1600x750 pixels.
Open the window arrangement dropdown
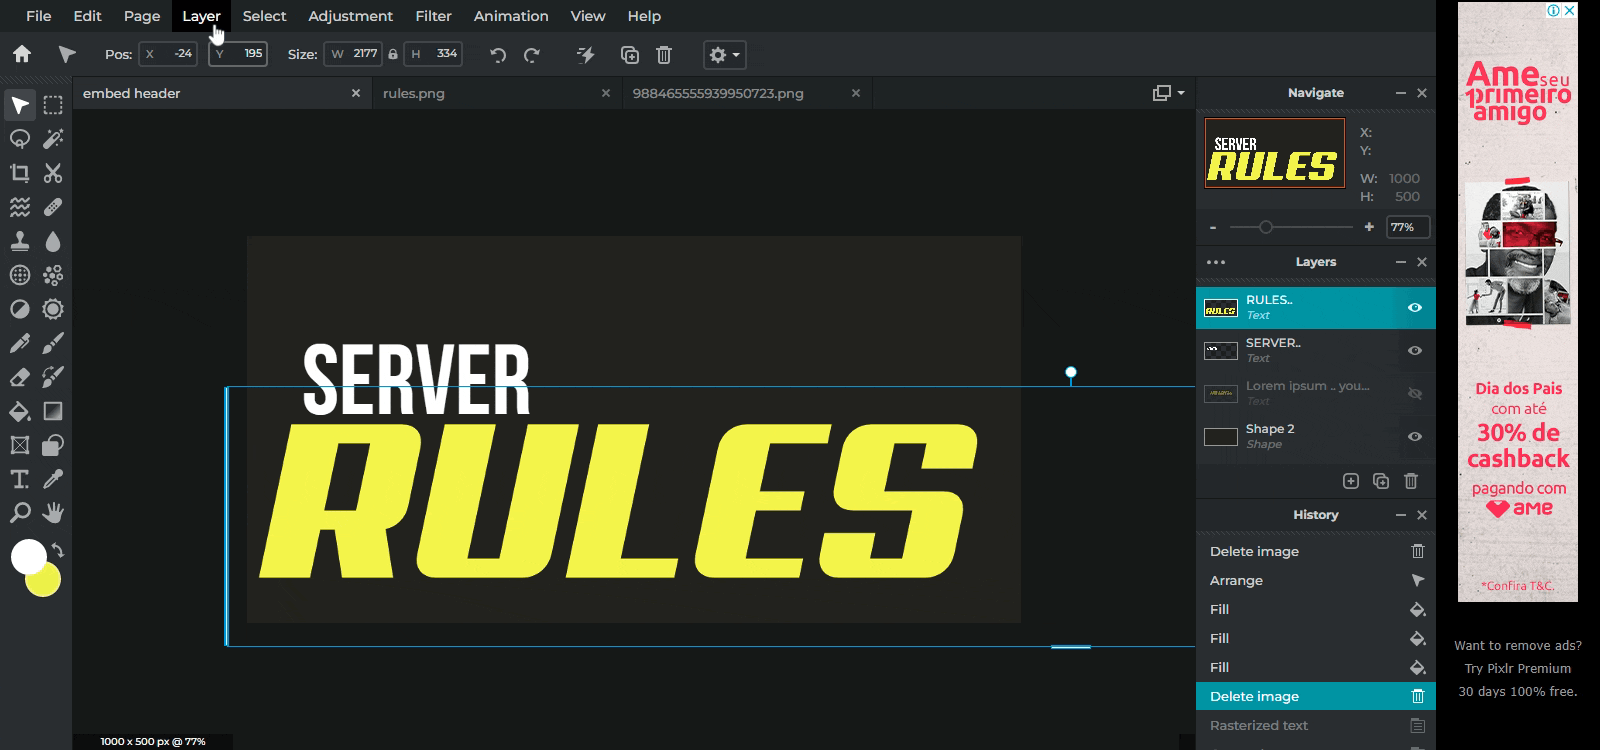pyautogui.click(x=1168, y=93)
